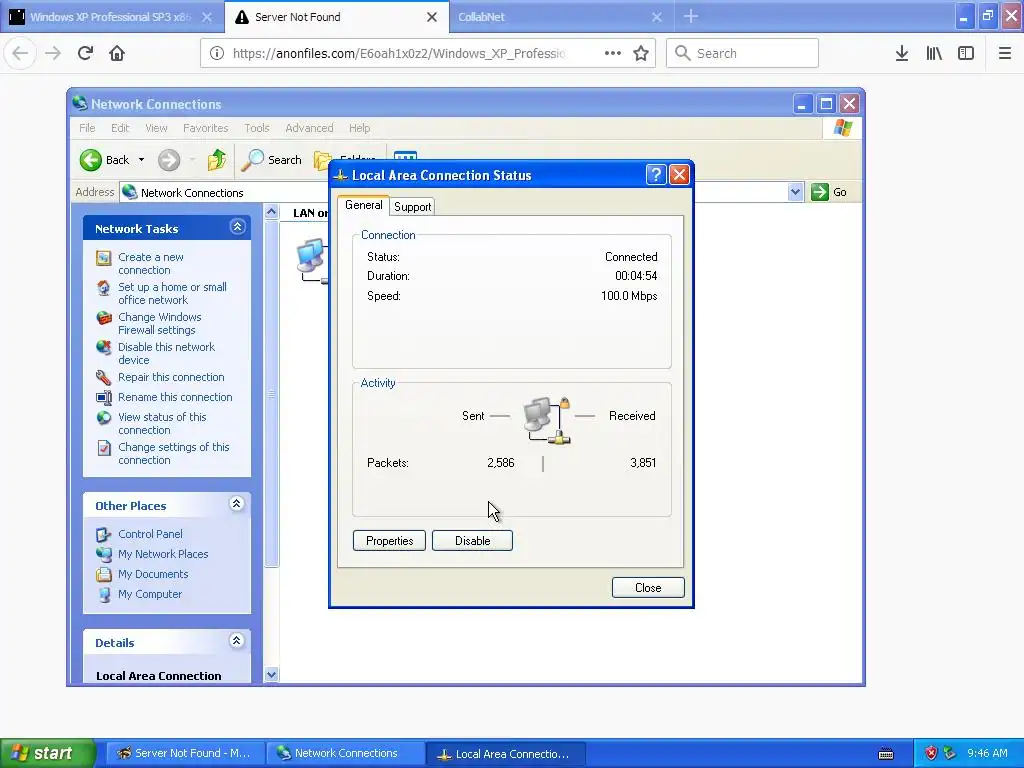Image resolution: width=1024 pixels, height=768 pixels.
Task: Click Repair this connection
Action: click(x=171, y=377)
